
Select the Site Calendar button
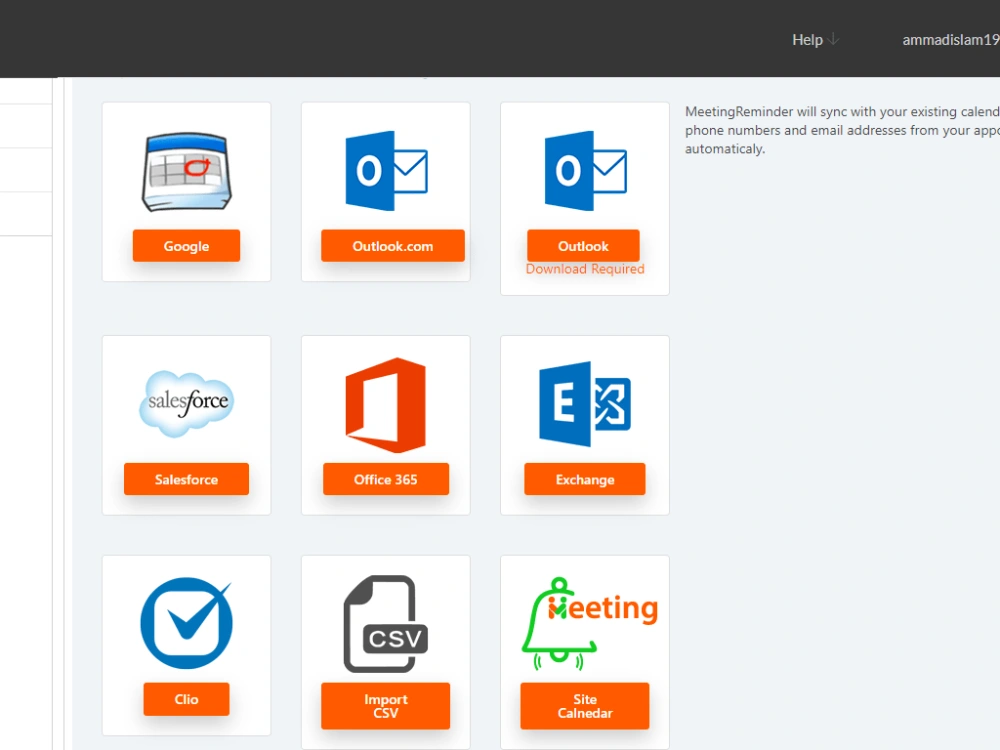(x=585, y=706)
